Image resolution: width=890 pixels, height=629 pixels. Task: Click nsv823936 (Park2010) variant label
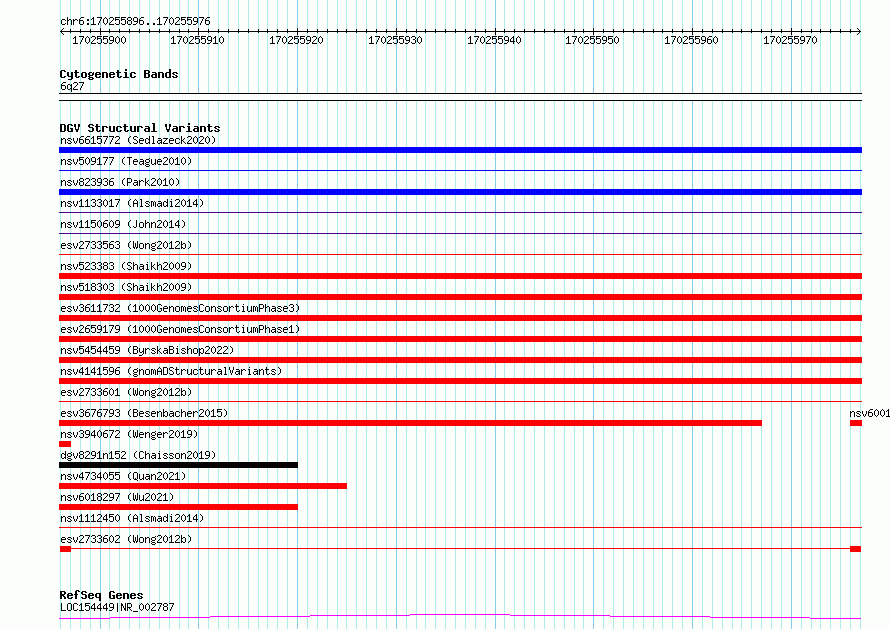point(120,182)
